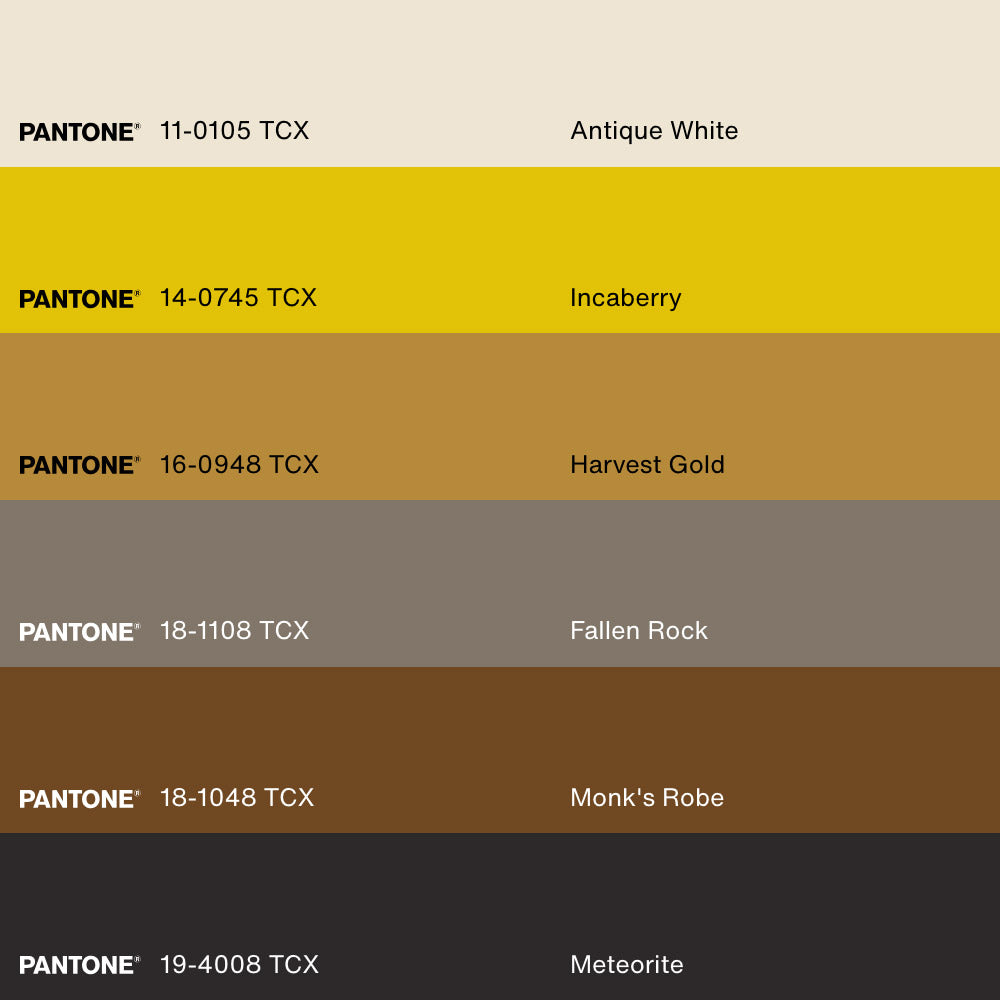The height and width of the screenshot is (1000, 1000).
Task: Click the color code 16-0948 TCX
Action: (239, 465)
